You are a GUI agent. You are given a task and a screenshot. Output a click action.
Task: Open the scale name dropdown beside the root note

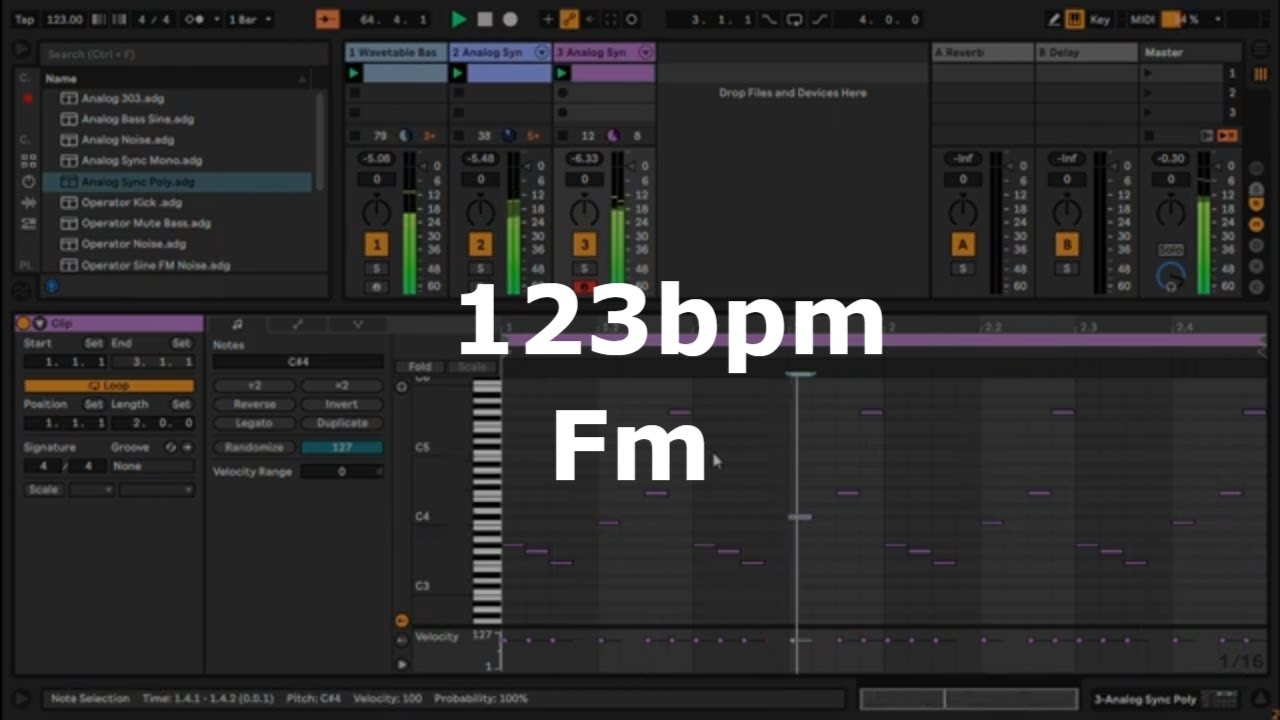[157, 490]
